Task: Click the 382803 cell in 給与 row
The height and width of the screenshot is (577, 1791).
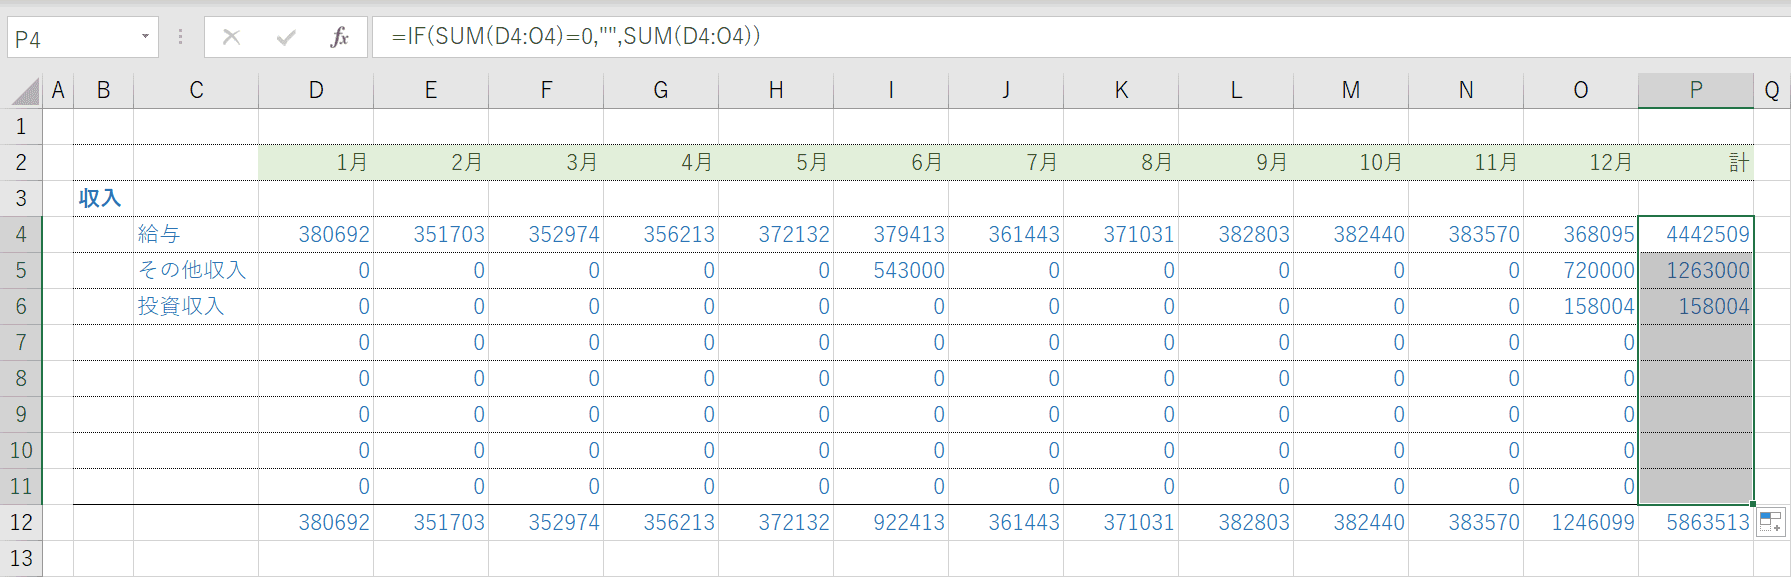Action: coord(1236,235)
